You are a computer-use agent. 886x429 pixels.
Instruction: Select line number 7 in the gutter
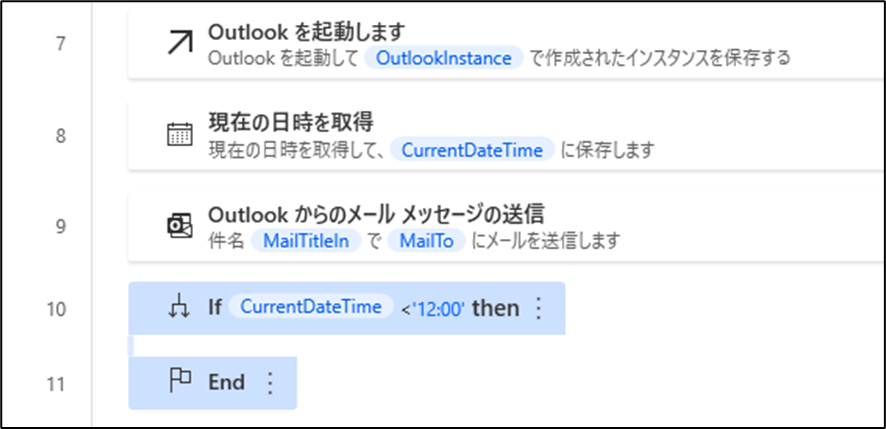61,44
